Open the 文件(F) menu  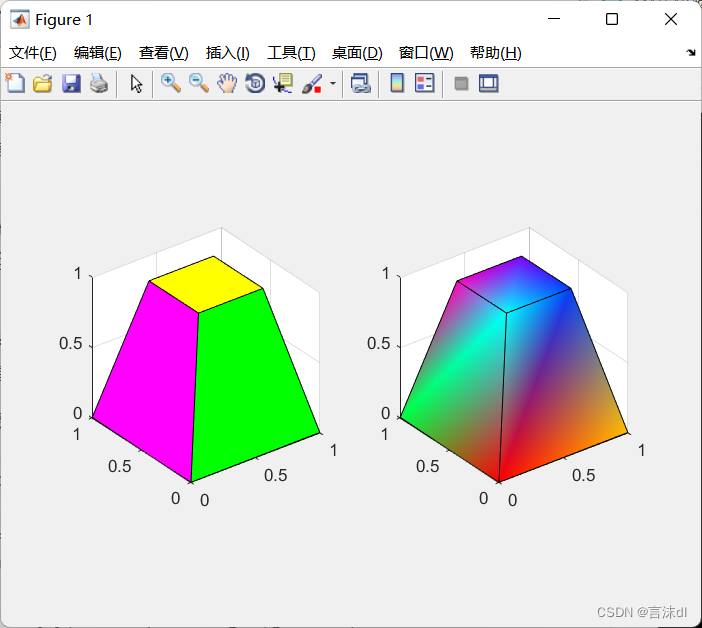pyautogui.click(x=33, y=53)
